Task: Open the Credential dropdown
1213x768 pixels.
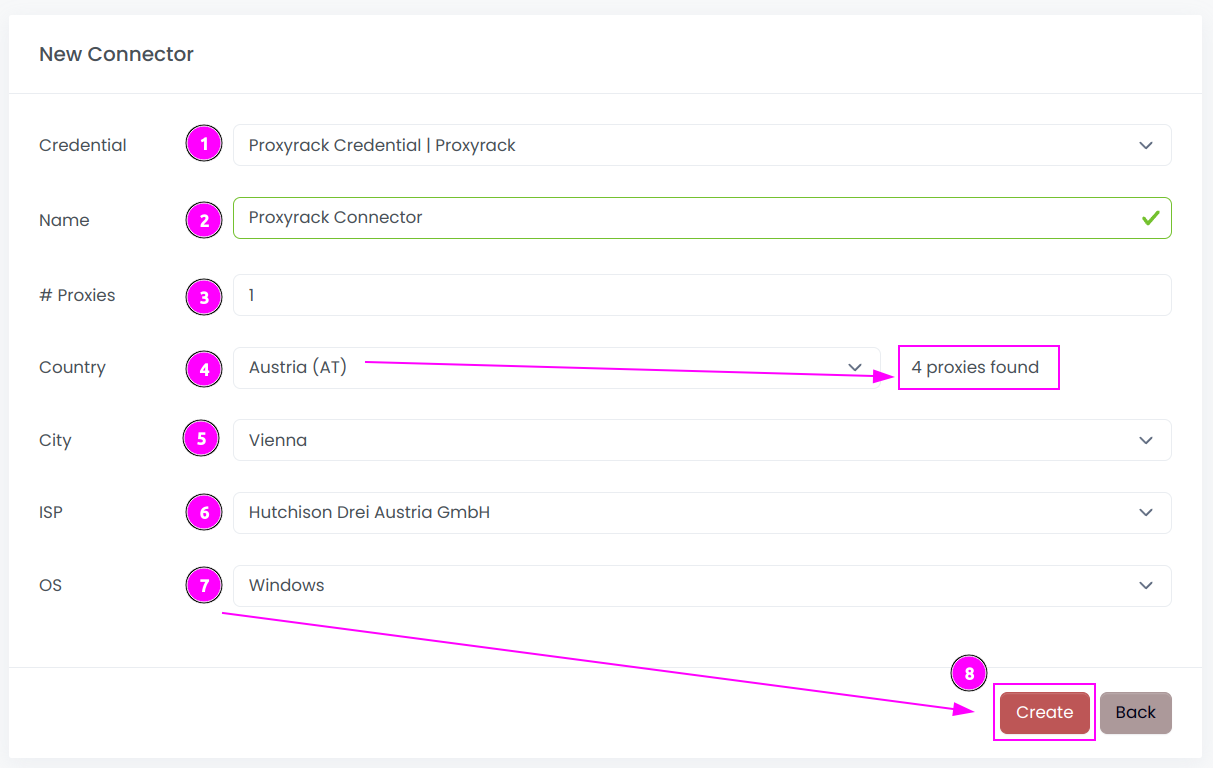Action: click(1146, 145)
